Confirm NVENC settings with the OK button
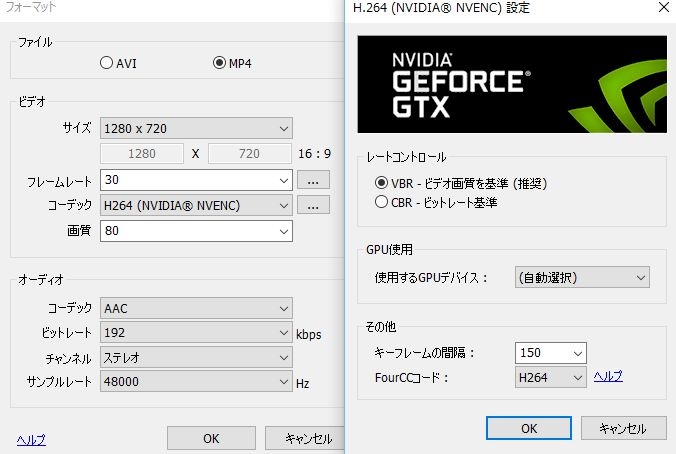 (x=529, y=428)
